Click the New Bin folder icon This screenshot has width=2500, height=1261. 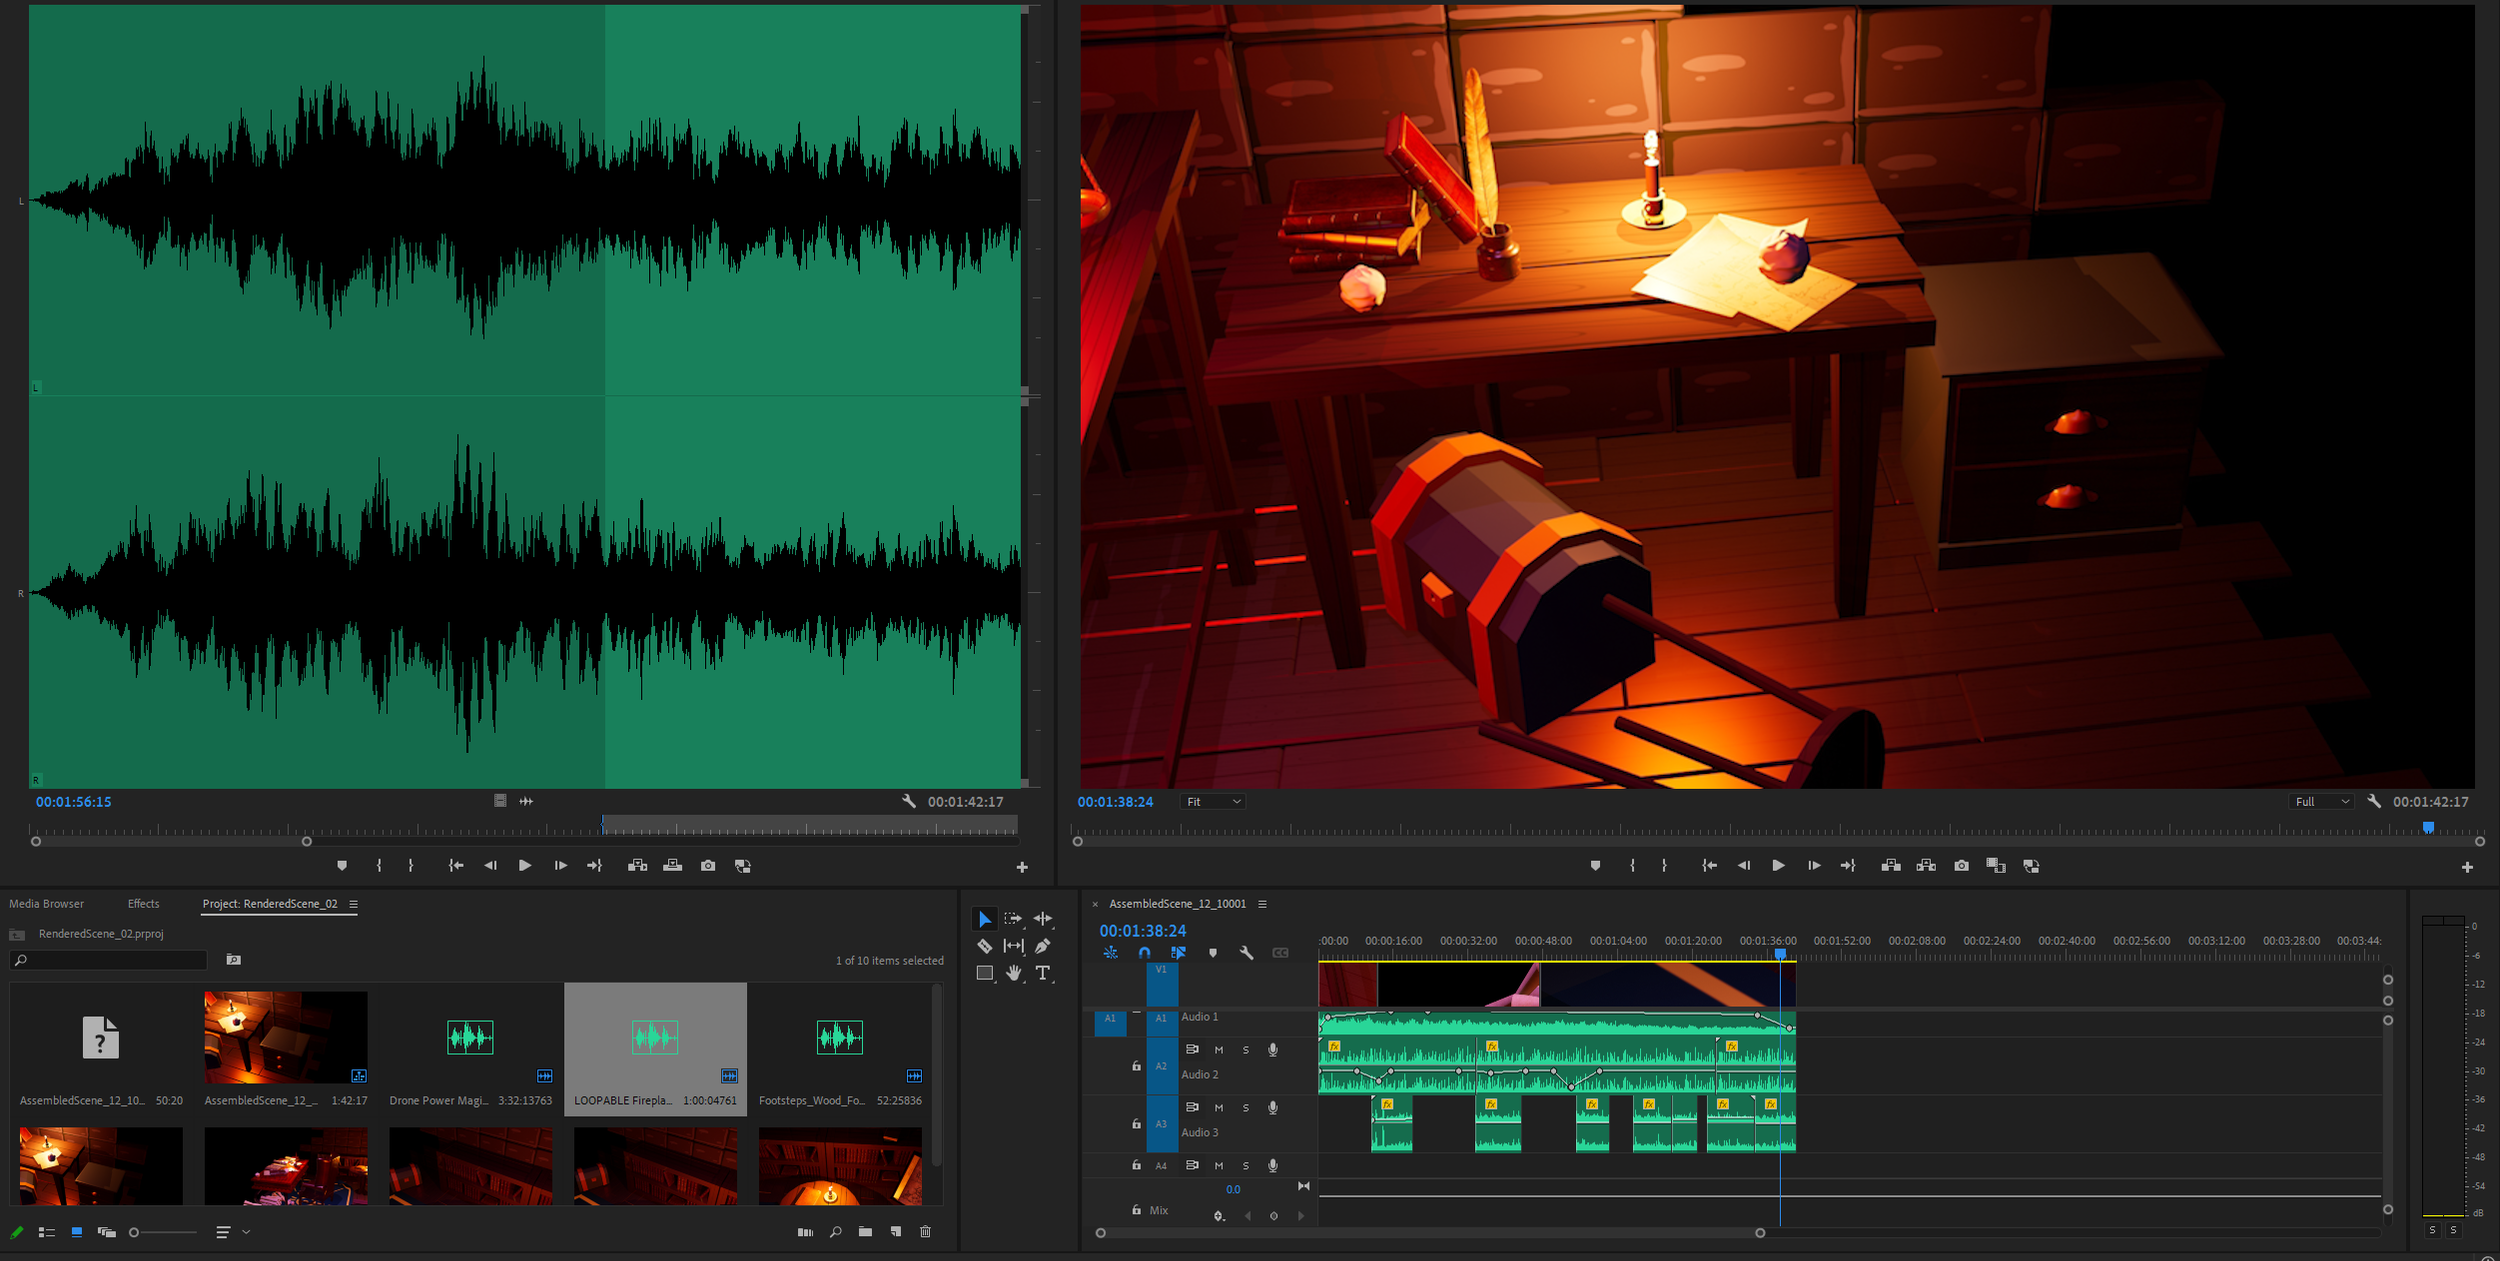coord(865,1232)
